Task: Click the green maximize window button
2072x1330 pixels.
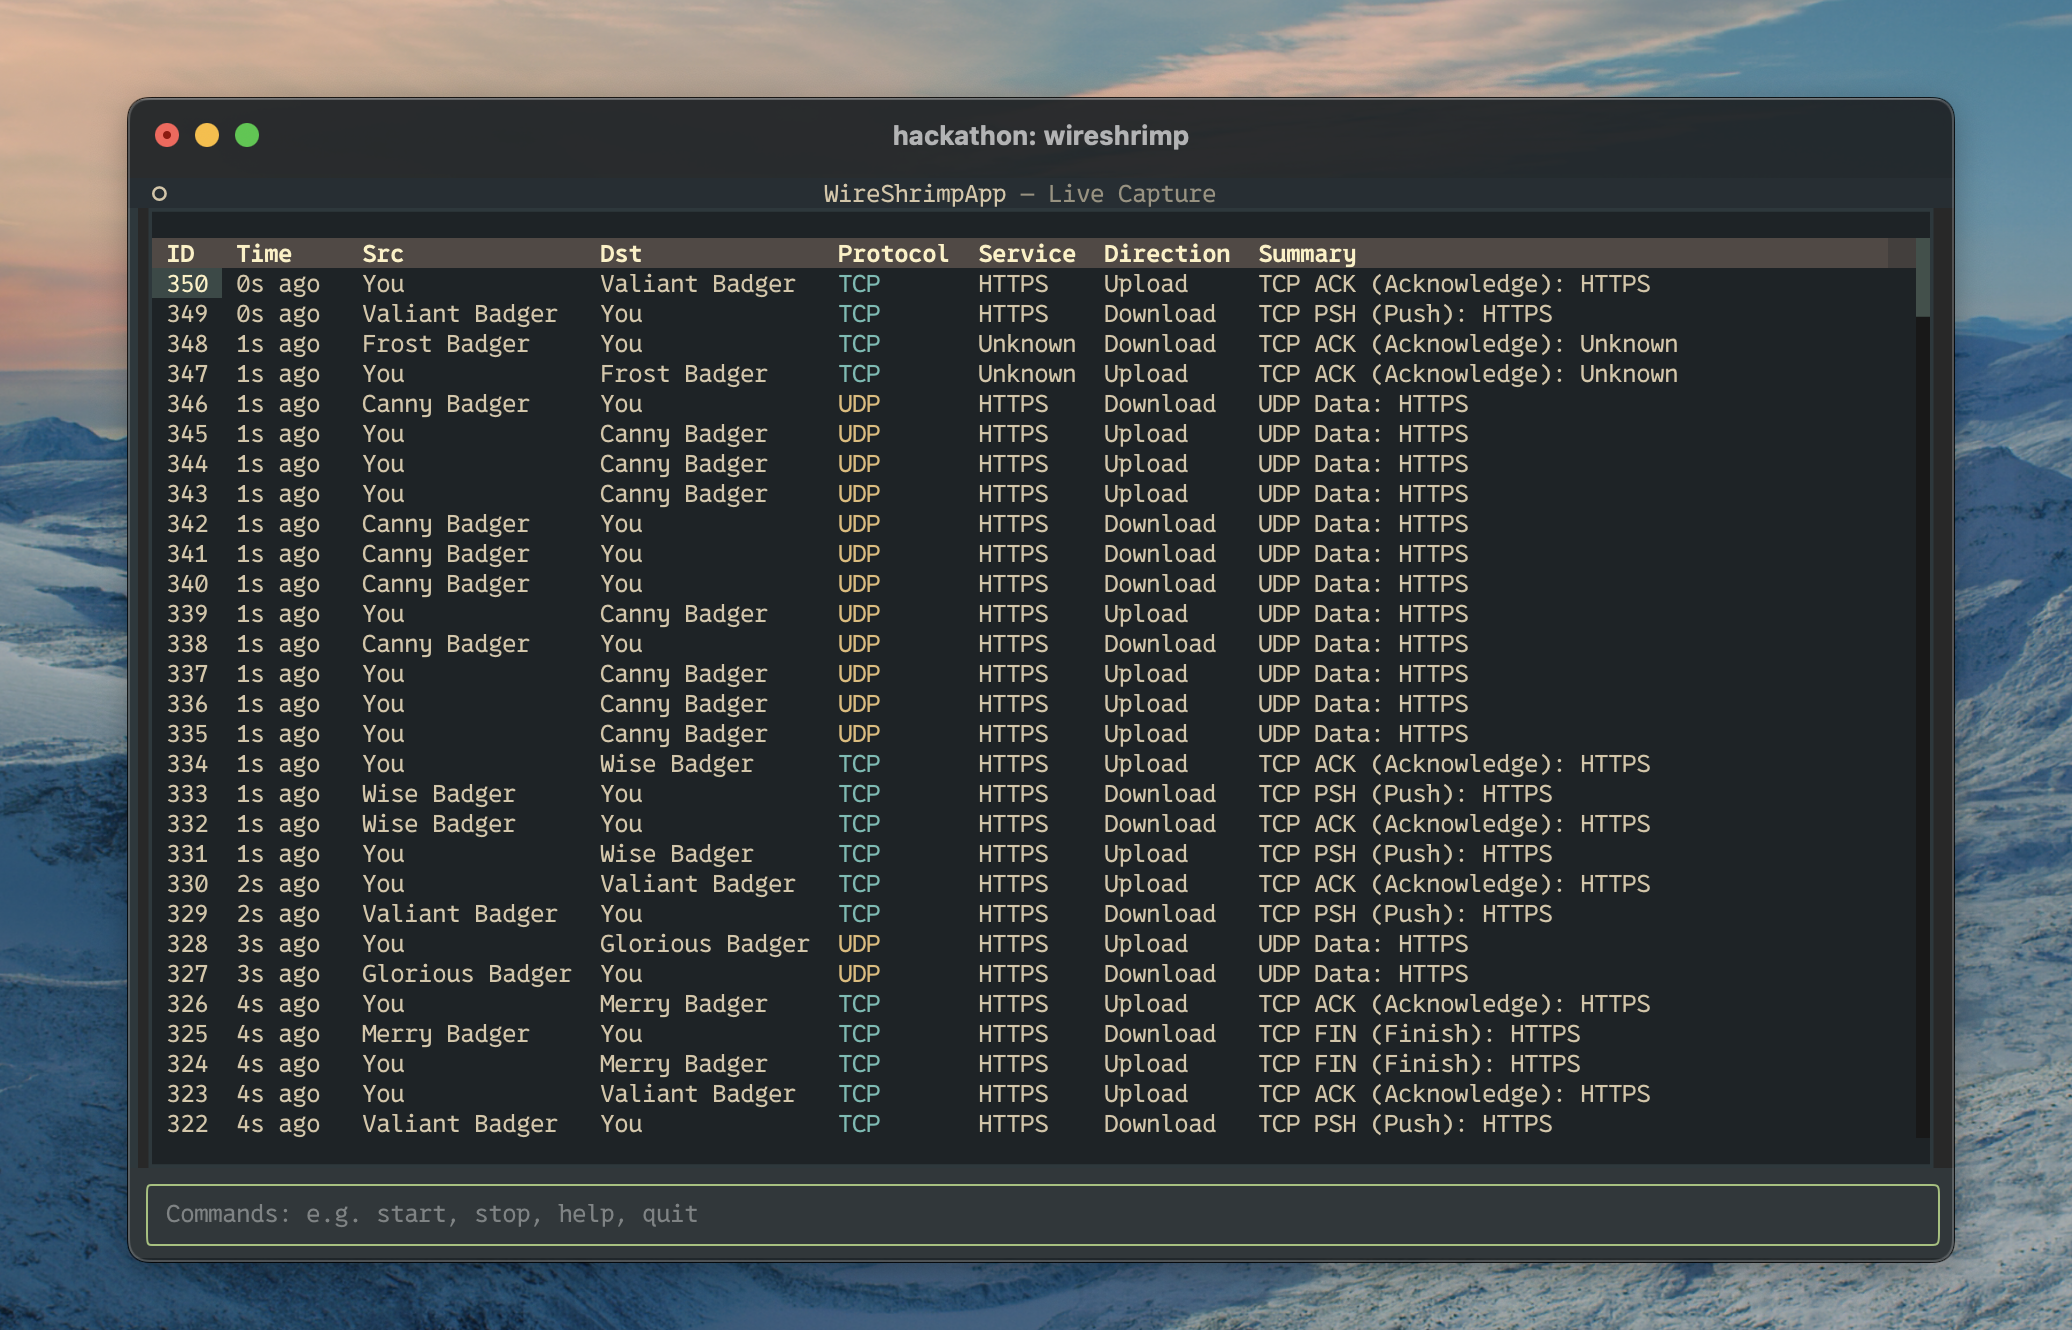Action: click(247, 135)
